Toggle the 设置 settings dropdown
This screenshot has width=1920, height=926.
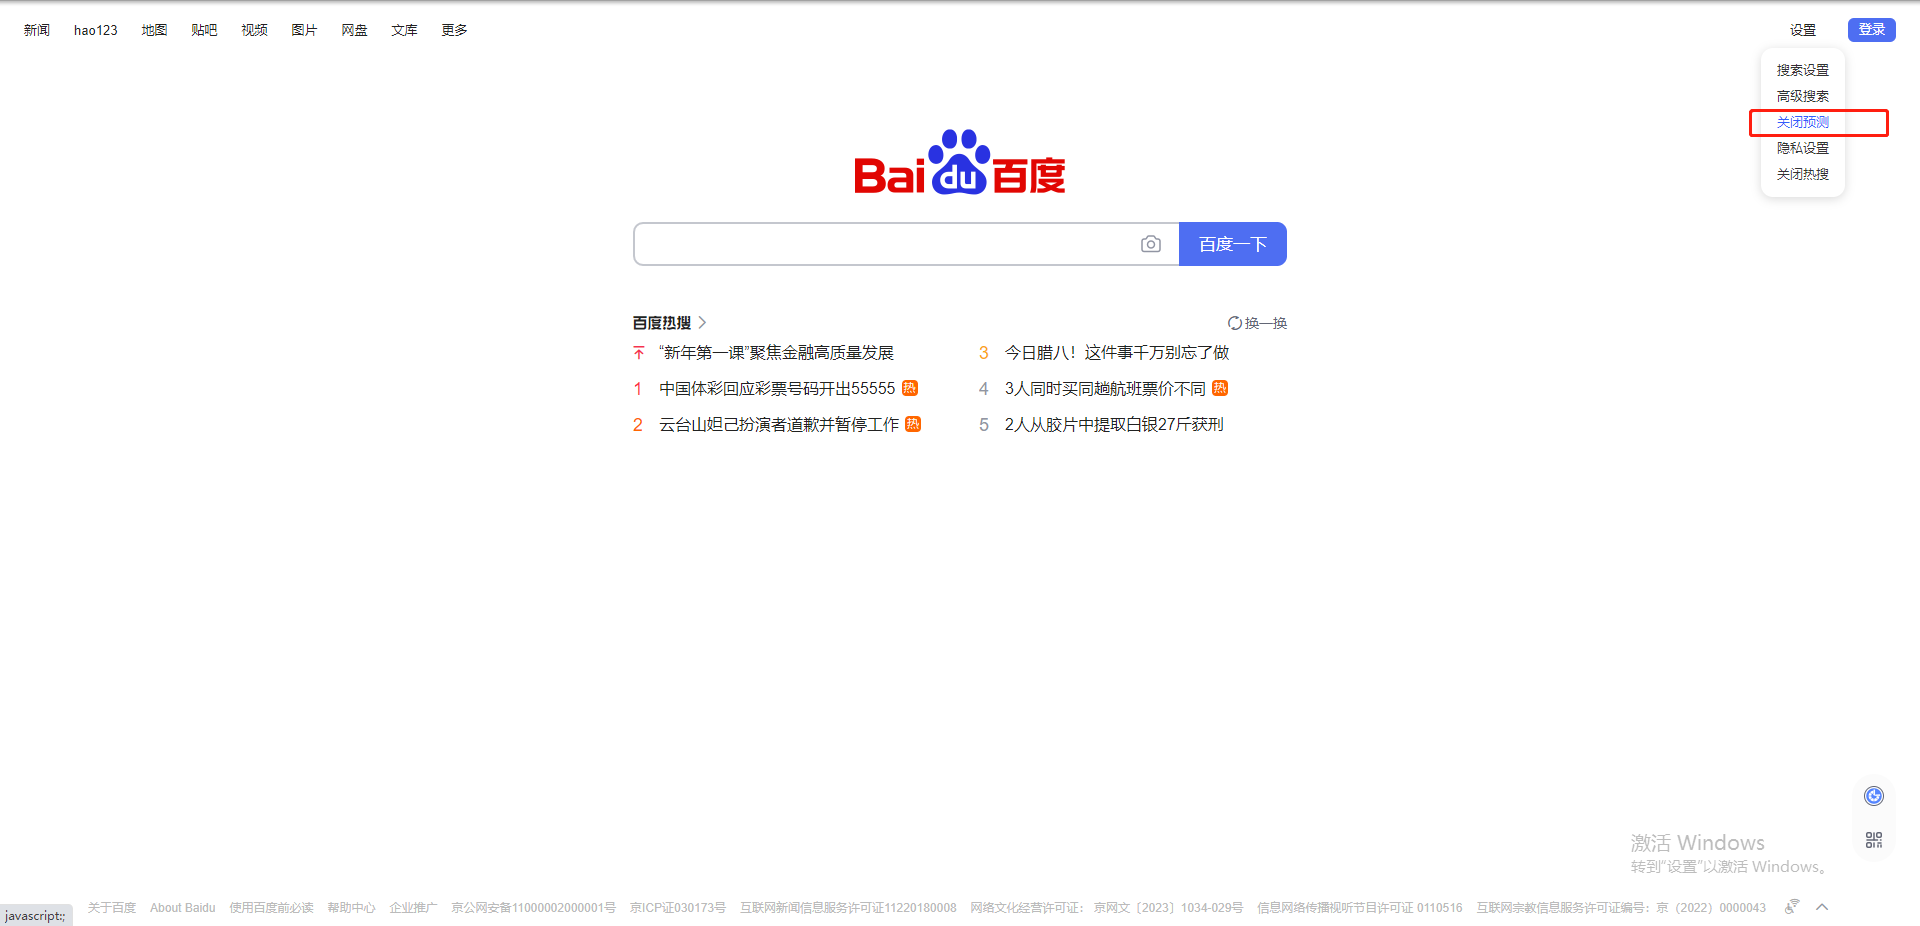coord(1803,30)
